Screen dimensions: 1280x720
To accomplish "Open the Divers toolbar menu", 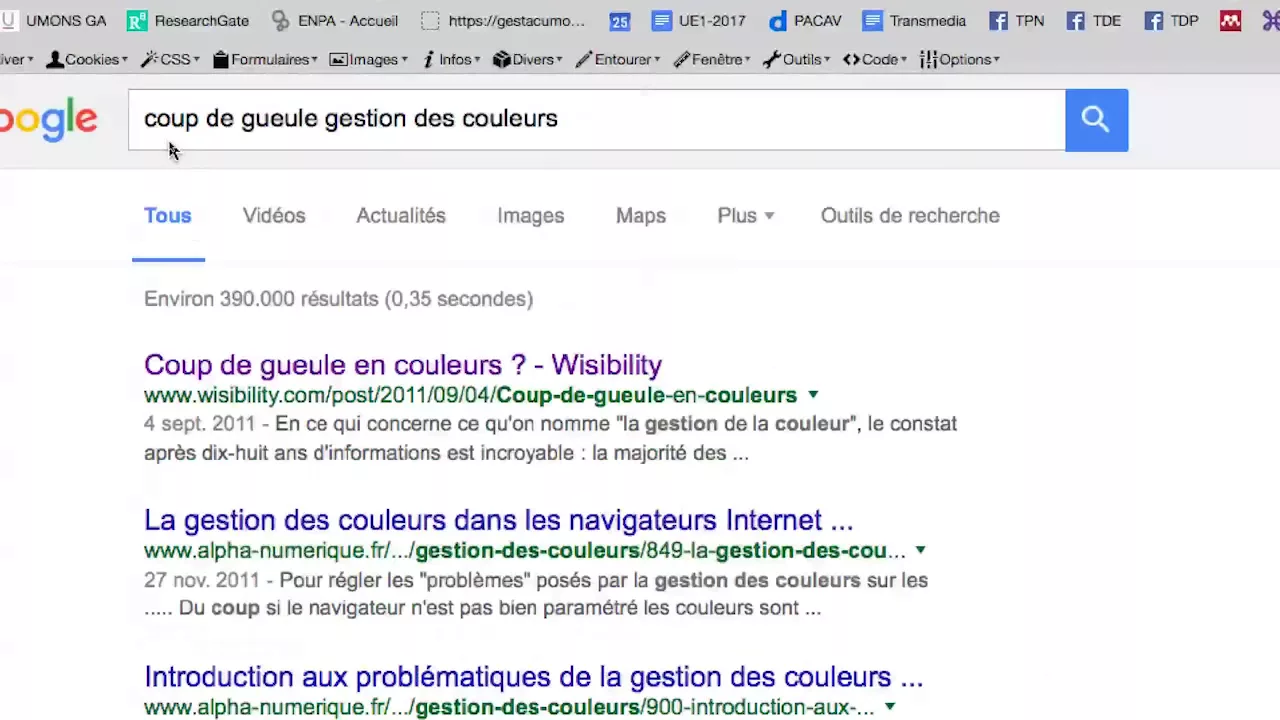I will point(528,59).
